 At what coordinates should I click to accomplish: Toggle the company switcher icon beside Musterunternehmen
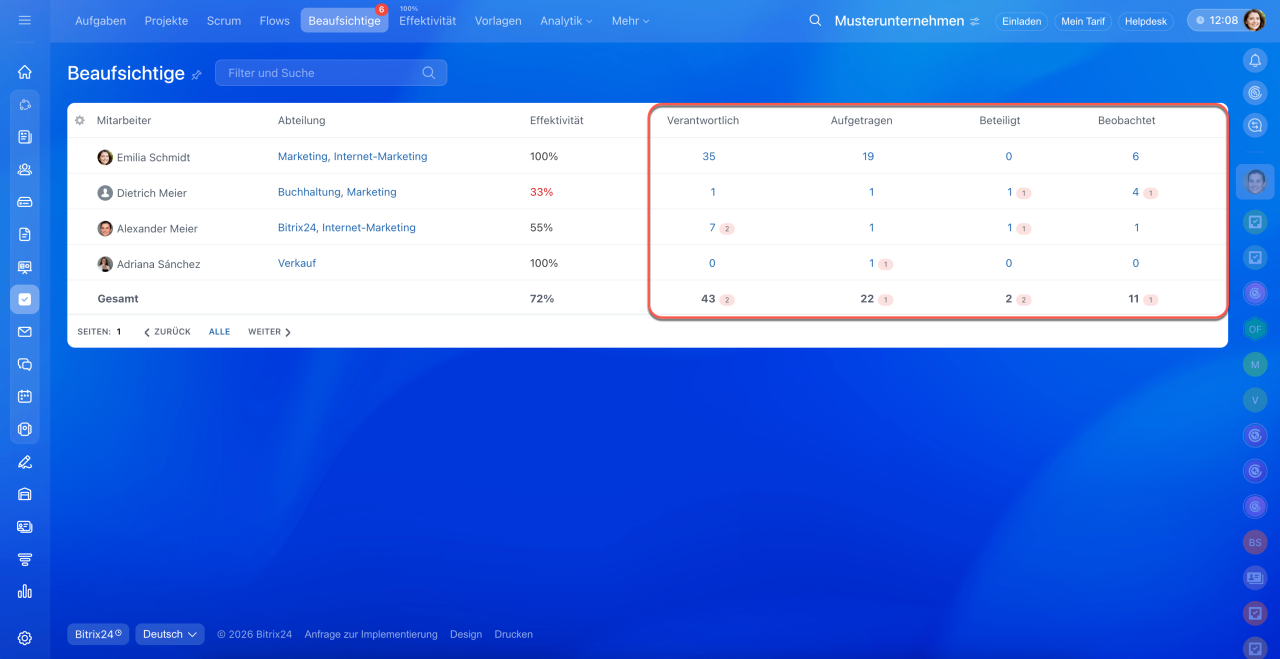point(975,21)
